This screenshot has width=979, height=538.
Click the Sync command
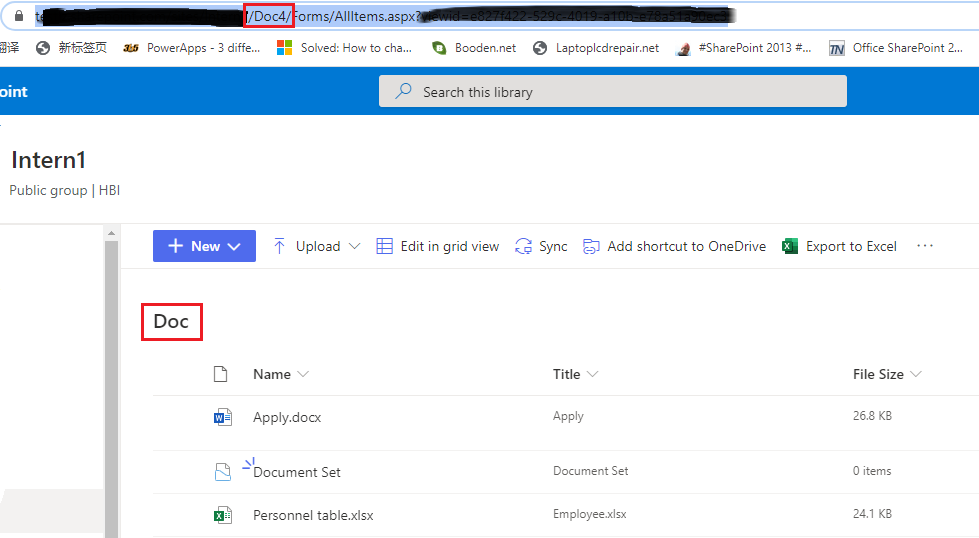coord(541,247)
